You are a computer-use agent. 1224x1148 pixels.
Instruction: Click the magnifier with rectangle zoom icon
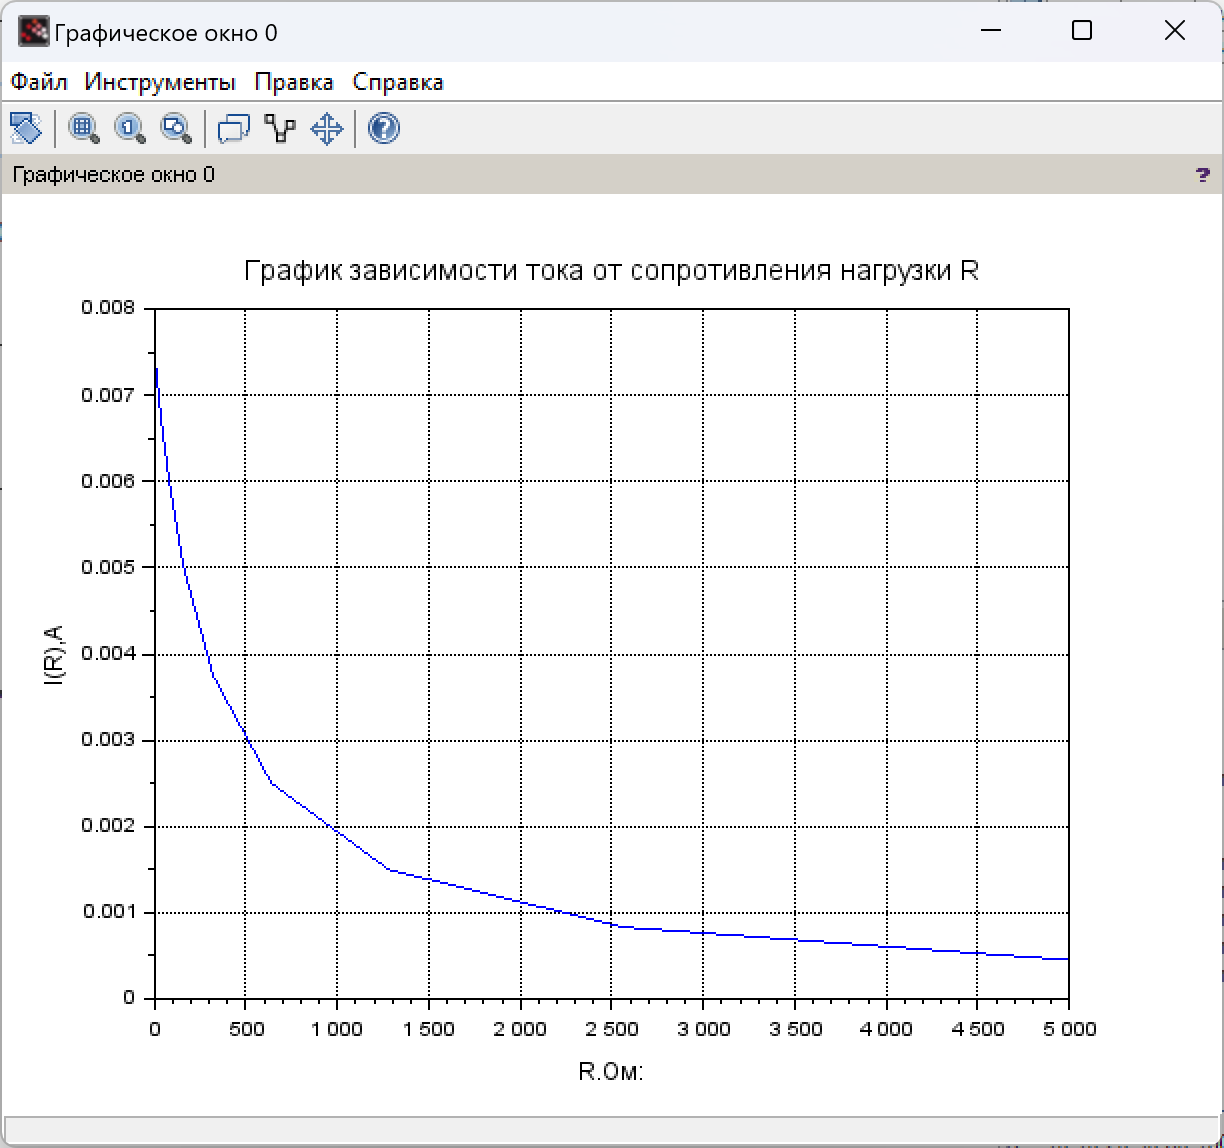[x=176, y=128]
